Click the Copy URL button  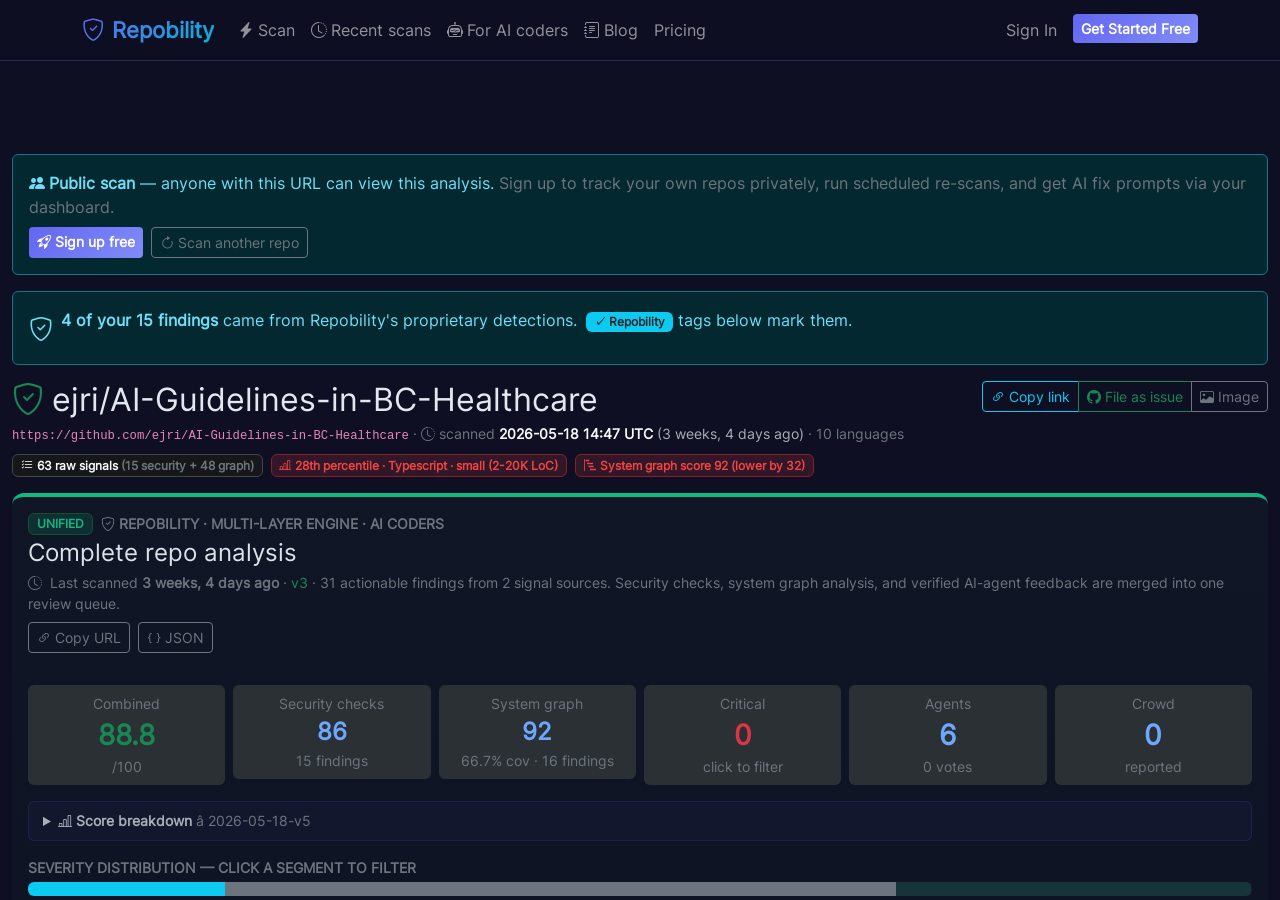(79, 637)
